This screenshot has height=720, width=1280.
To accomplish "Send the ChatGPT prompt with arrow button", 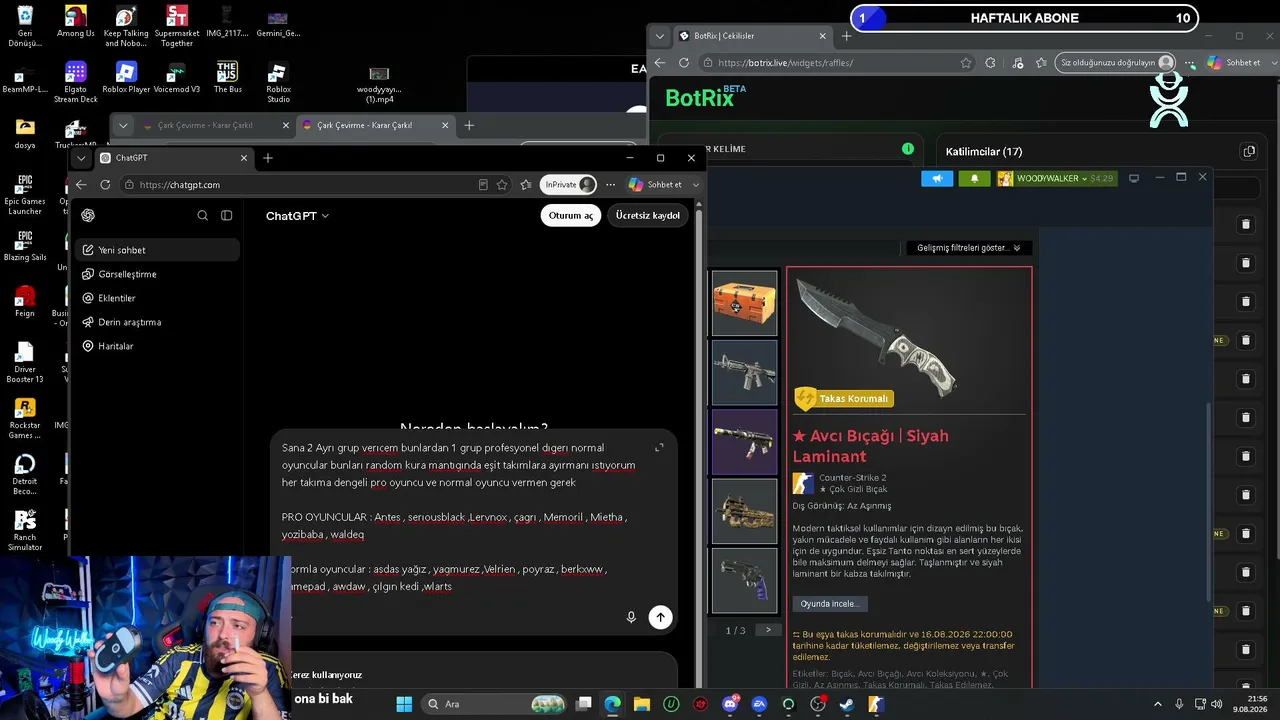I will click(660, 617).
